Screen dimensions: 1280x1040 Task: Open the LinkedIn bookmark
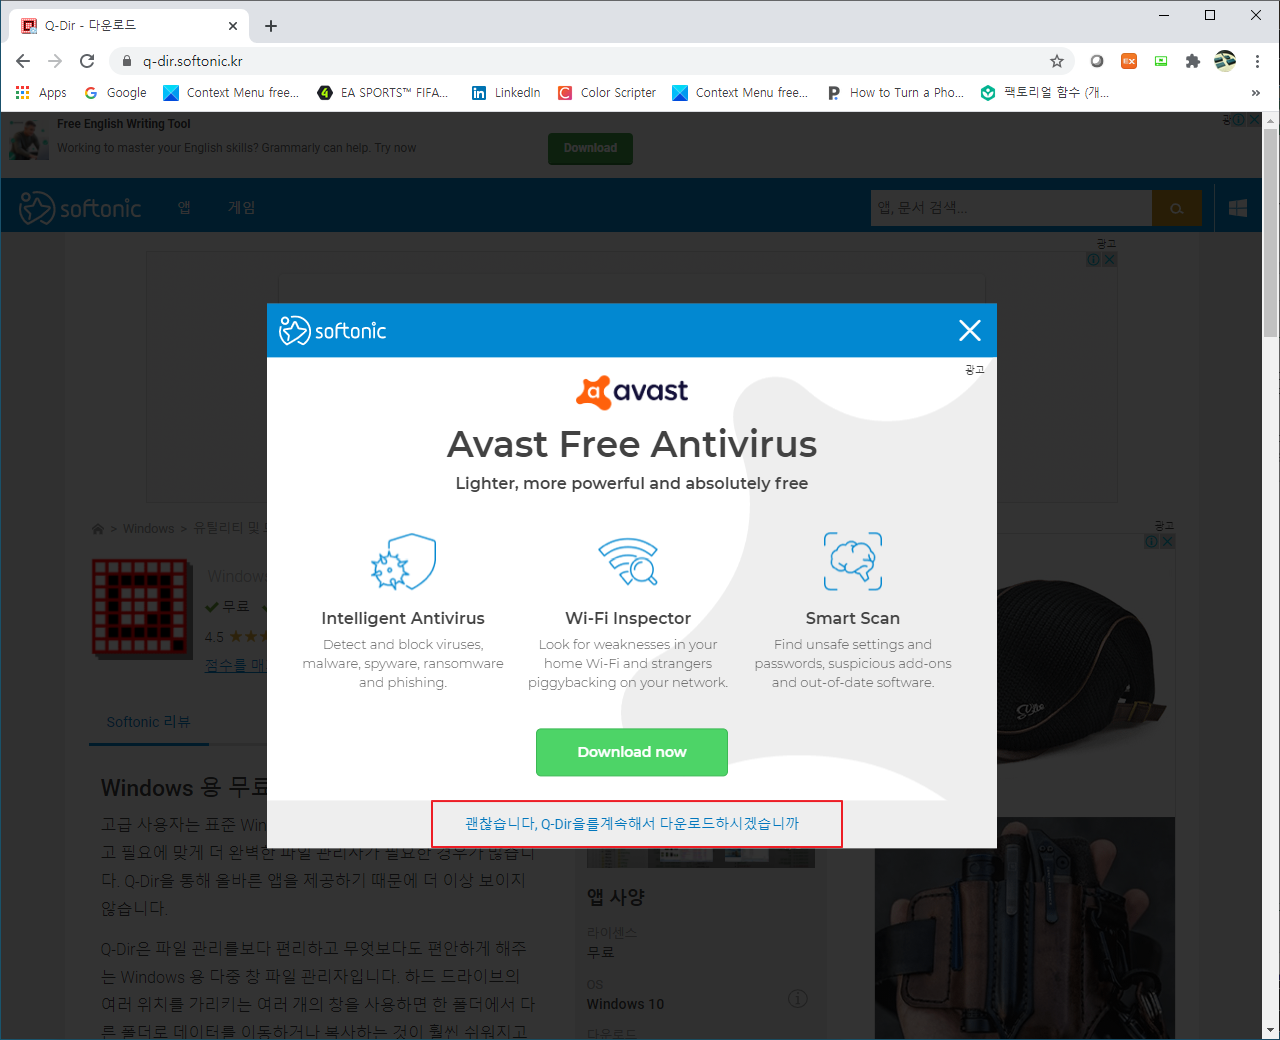[x=506, y=93]
